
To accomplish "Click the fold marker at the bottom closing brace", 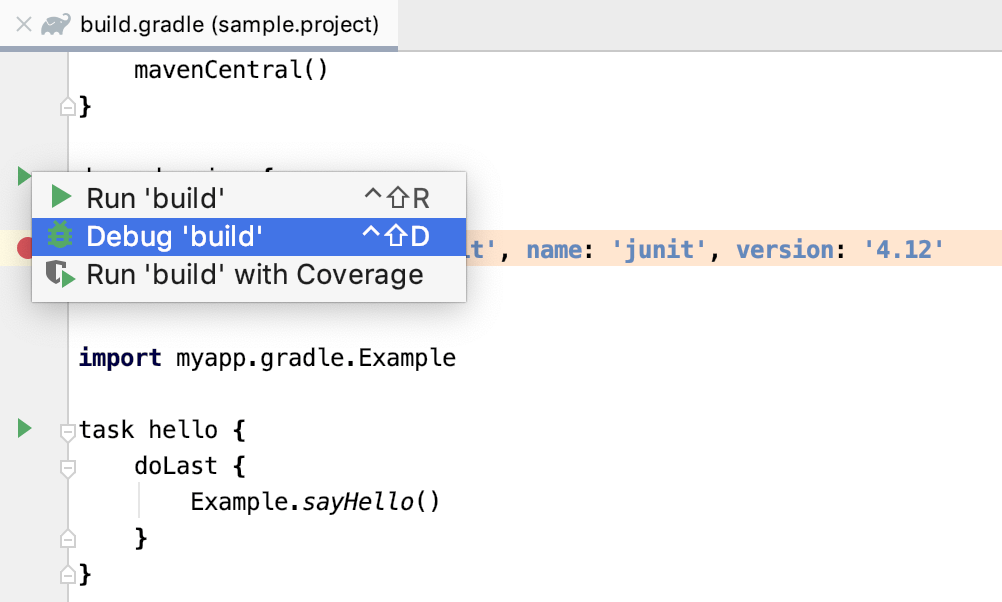I will (x=66, y=574).
